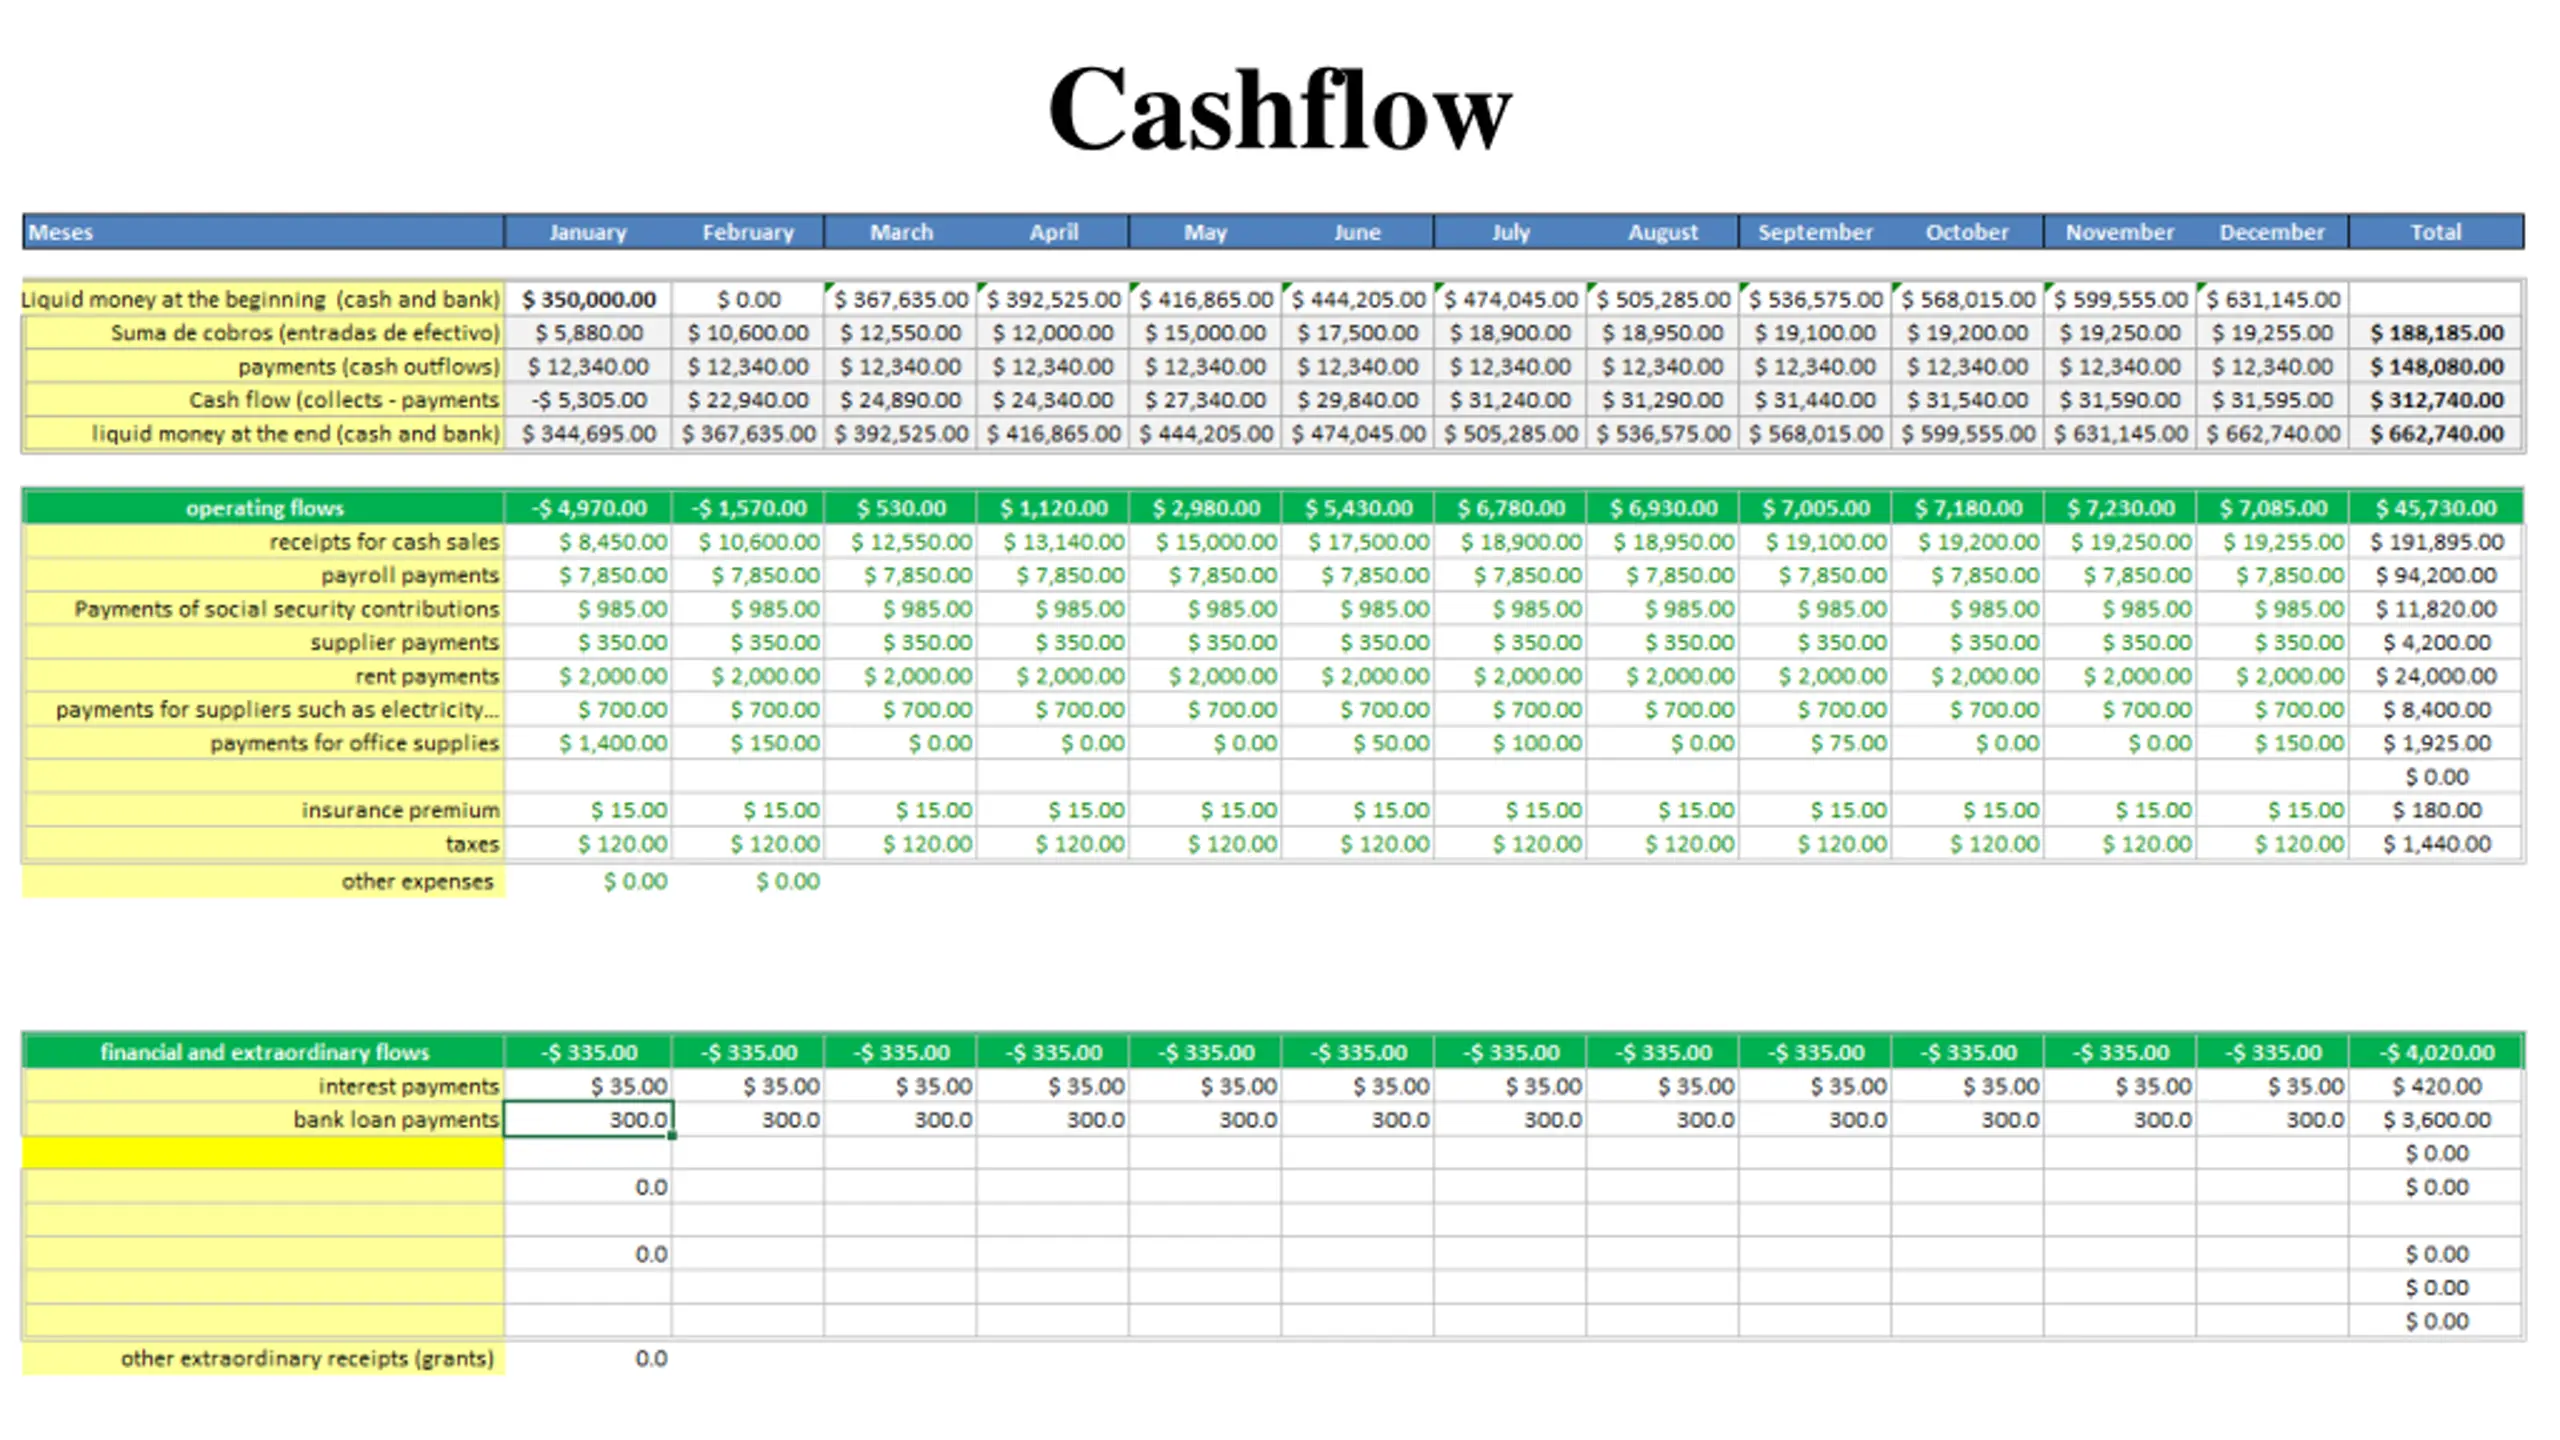Click the $ 8,450.00 January receipts cell
2560x1440 pixels.
pyautogui.click(x=588, y=542)
